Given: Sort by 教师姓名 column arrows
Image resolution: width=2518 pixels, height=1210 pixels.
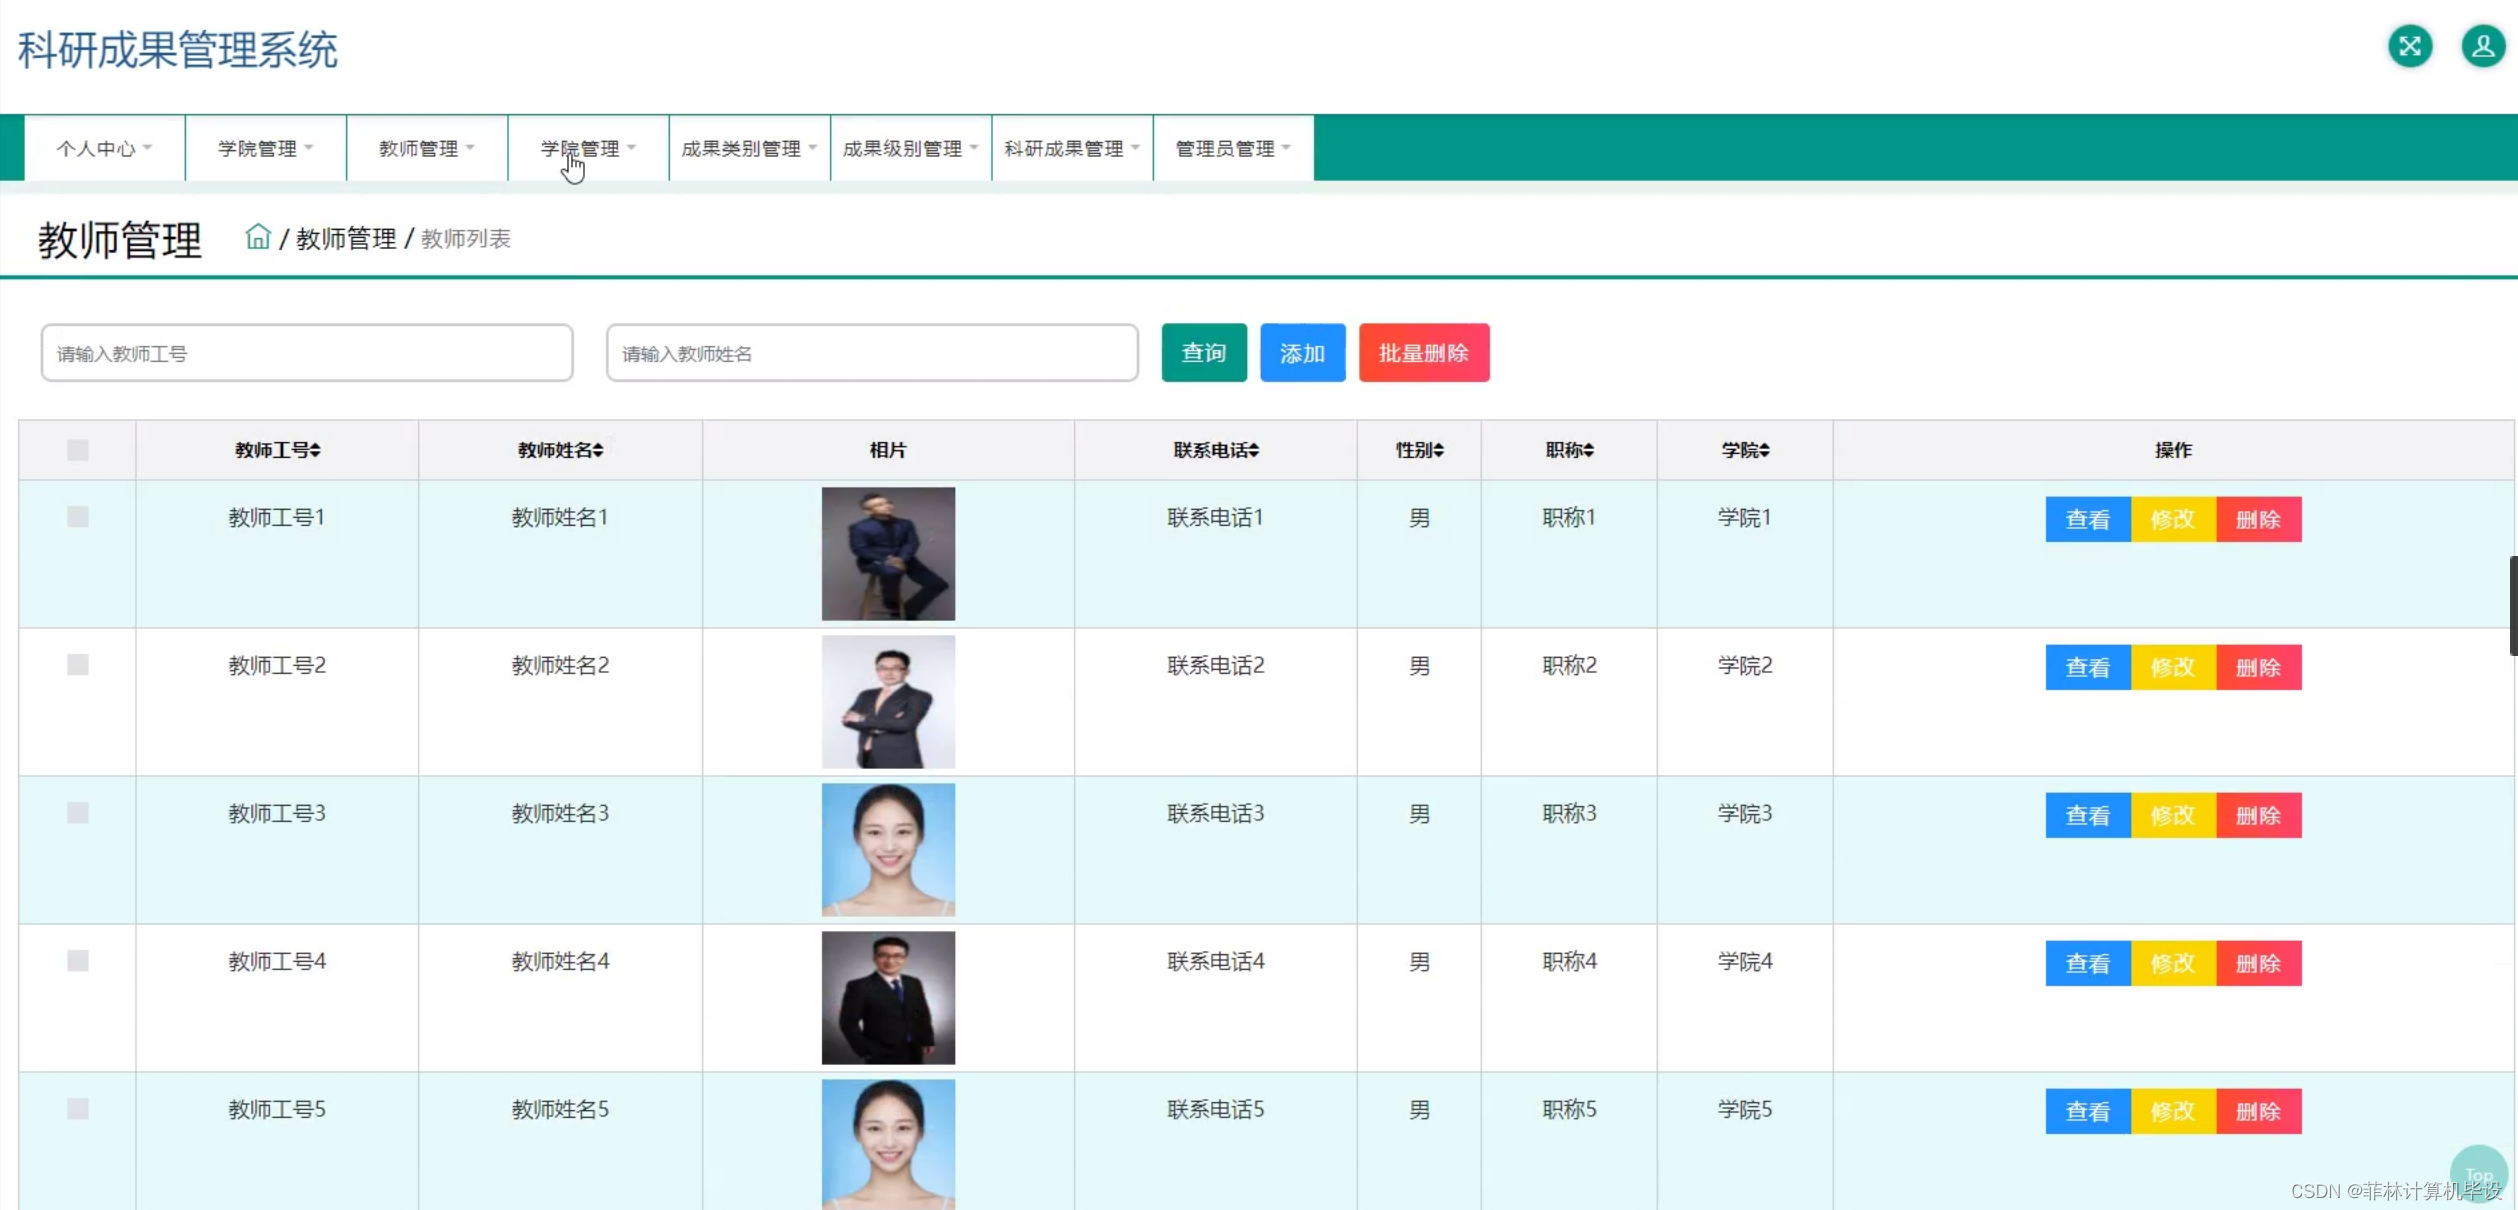Looking at the screenshot, I should (x=598, y=451).
